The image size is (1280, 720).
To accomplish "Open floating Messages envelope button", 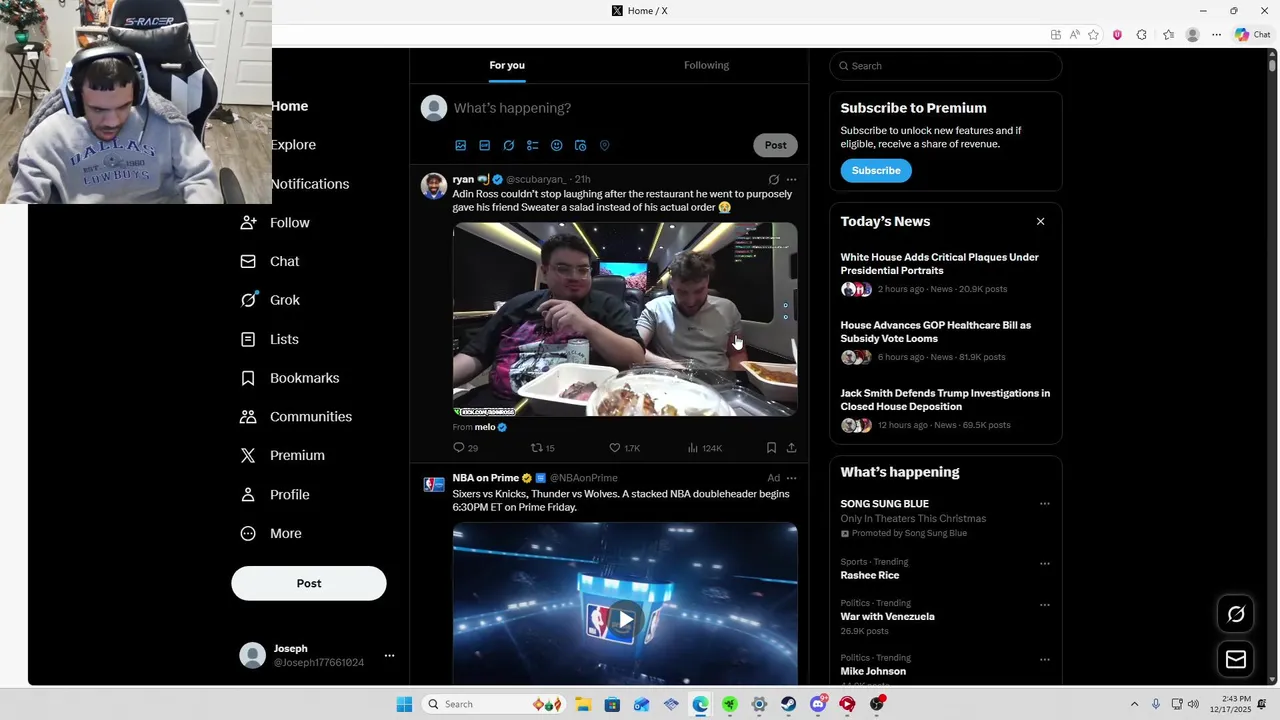I will (1236, 660).
